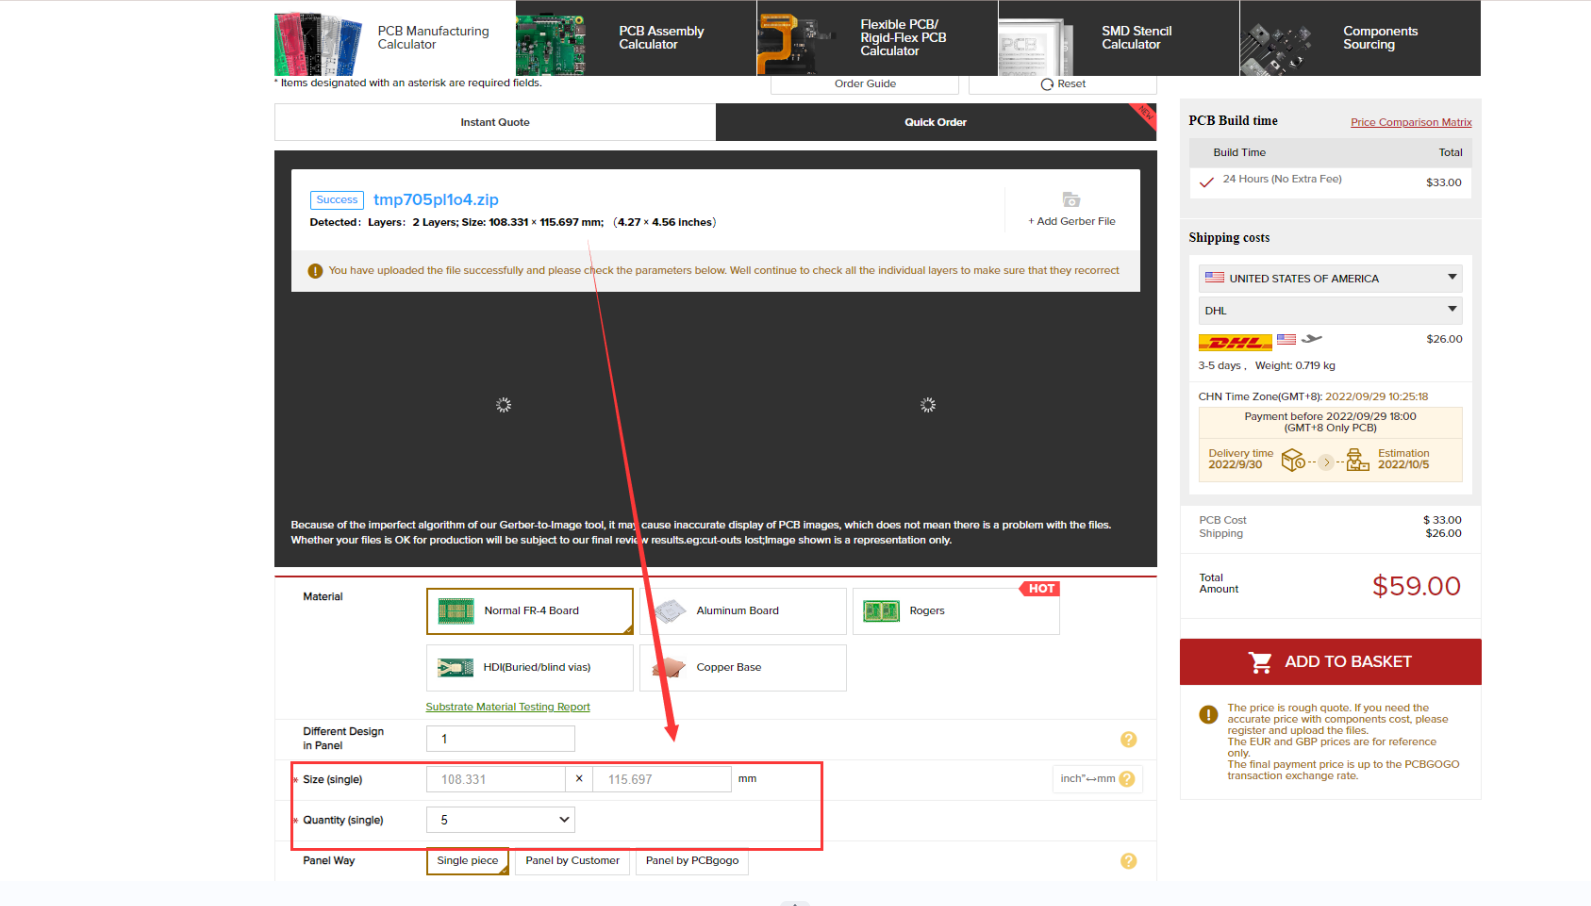
Task: Click the estimation delivery icon
Action: coord(1357,459)
